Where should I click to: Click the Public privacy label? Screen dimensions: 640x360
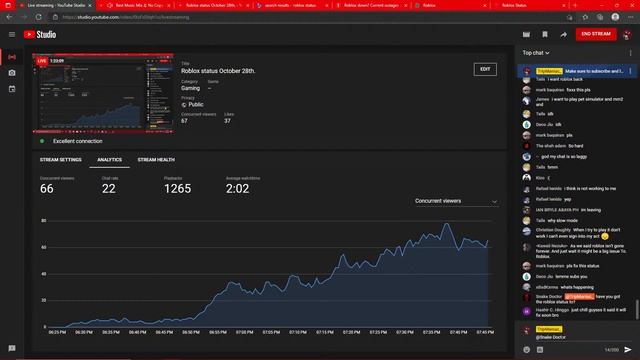pos(196,104)
